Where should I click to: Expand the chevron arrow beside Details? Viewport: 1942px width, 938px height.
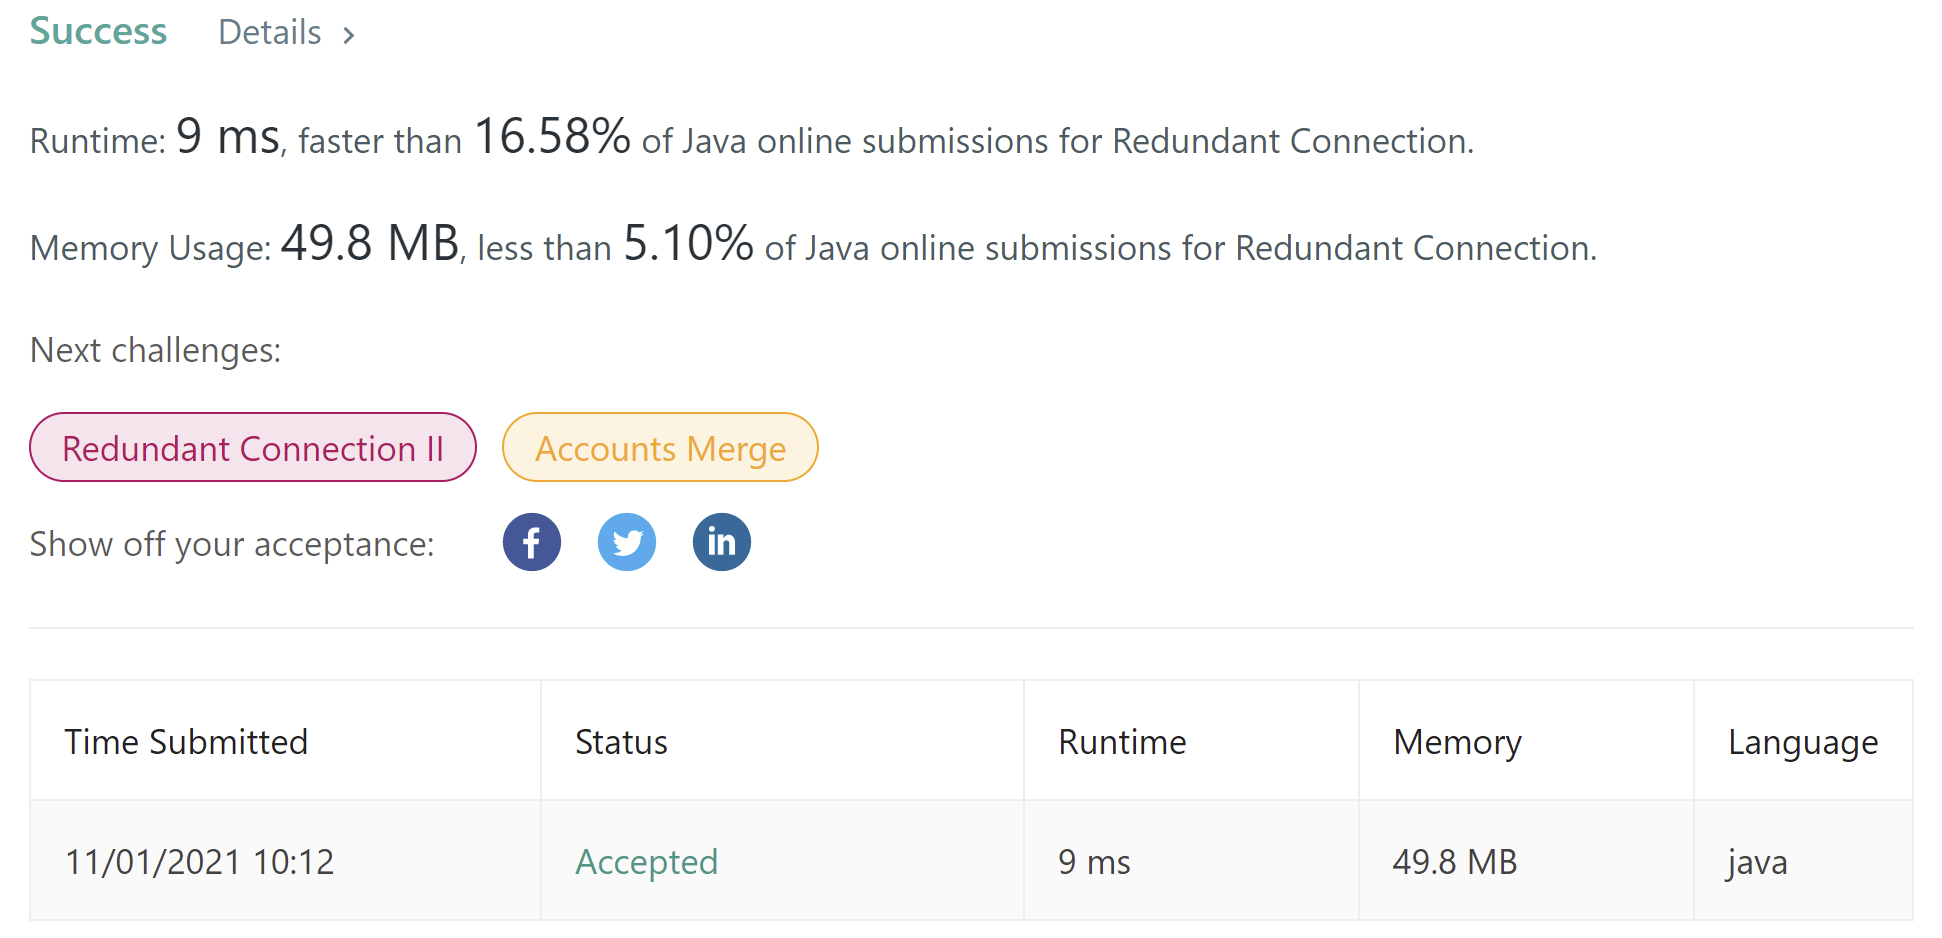(348, 36)
